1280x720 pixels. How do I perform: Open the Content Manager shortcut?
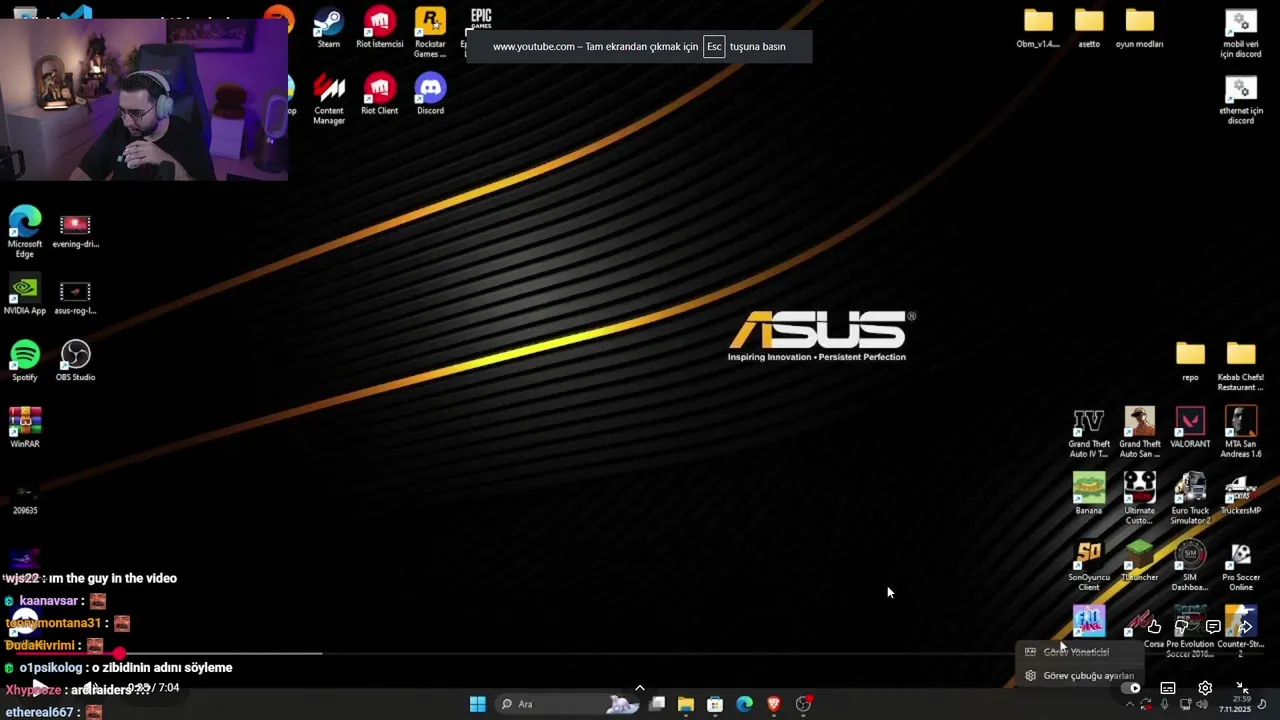pos(329,99)
